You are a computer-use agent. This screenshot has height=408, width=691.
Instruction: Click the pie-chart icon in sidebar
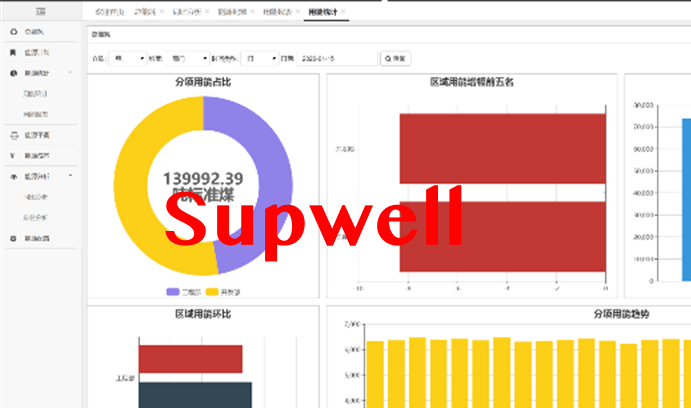pos(13,73)
